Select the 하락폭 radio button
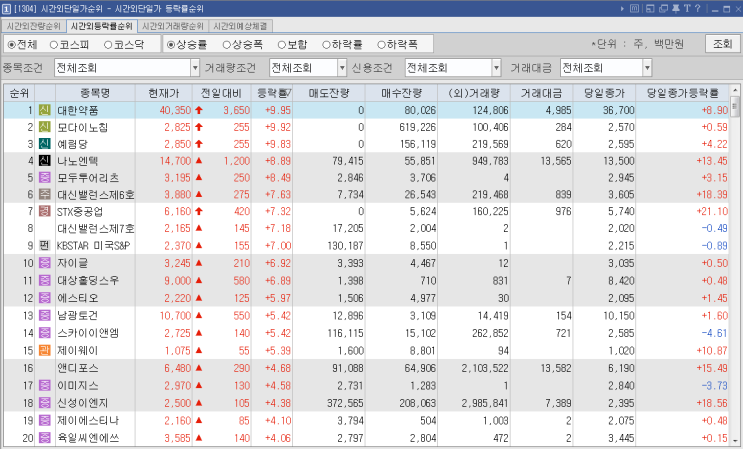 (381, 45)
